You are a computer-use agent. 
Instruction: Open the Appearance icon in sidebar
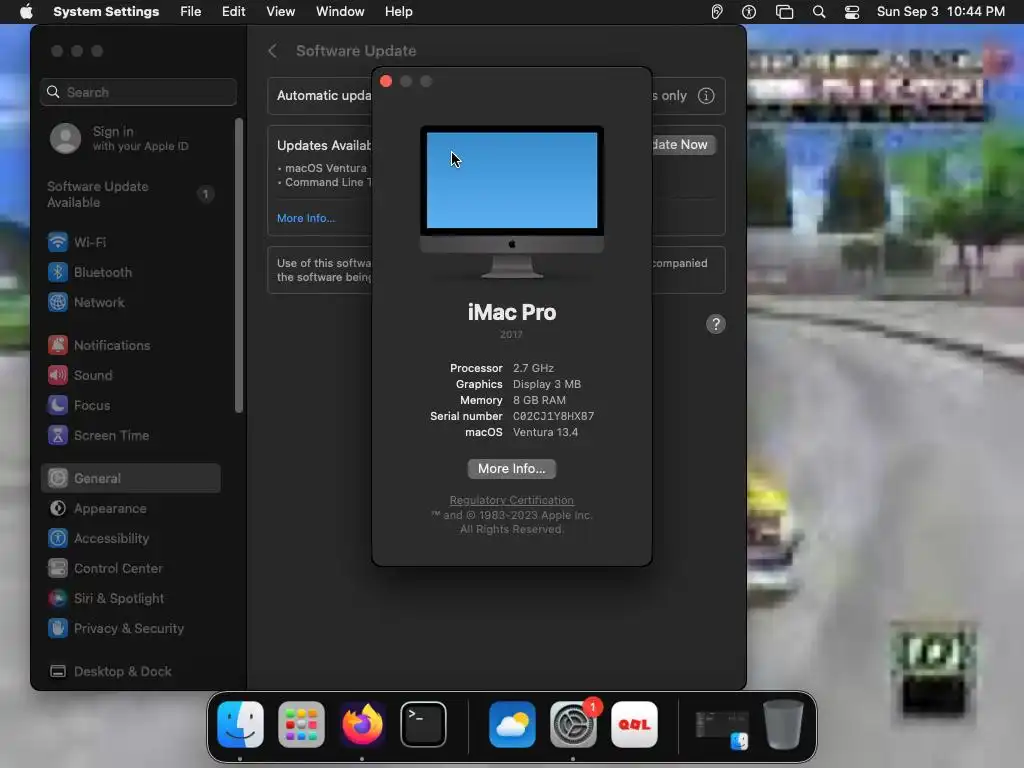[57, 509]
